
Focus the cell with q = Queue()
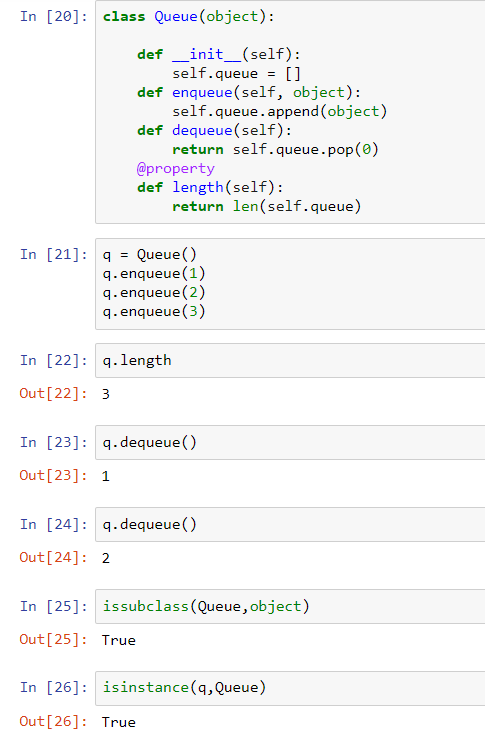coord(290,284)
